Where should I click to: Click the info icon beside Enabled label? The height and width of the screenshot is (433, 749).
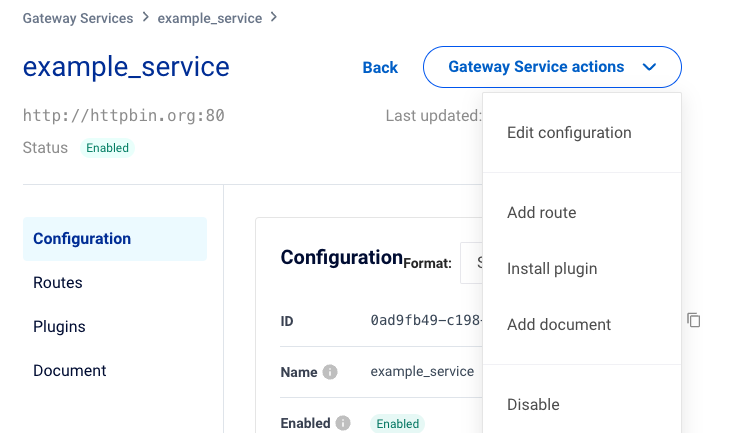(344, 423)
